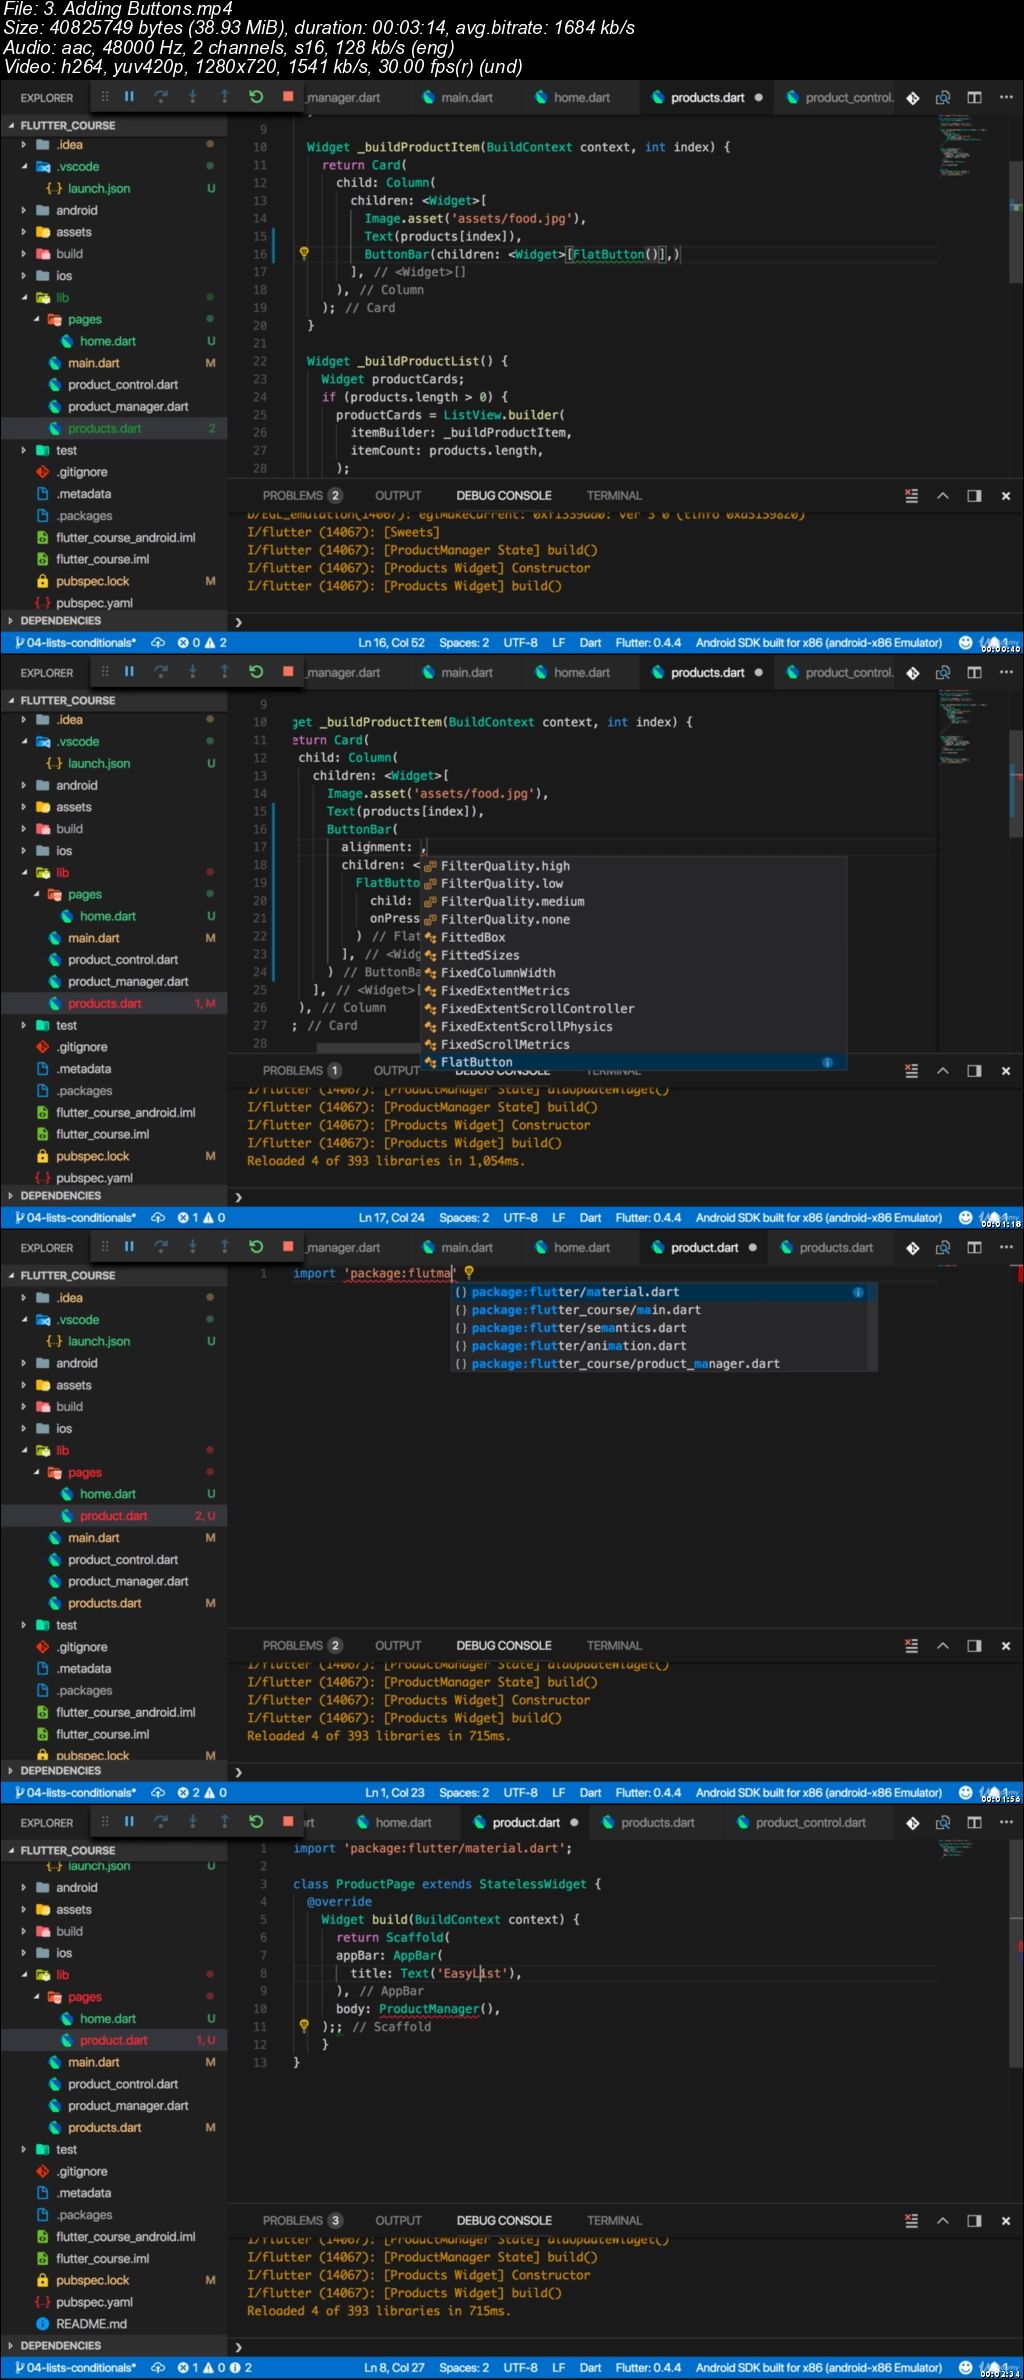Open the More Actions ellipsis in the fourth frame

click(1005, 1823)
